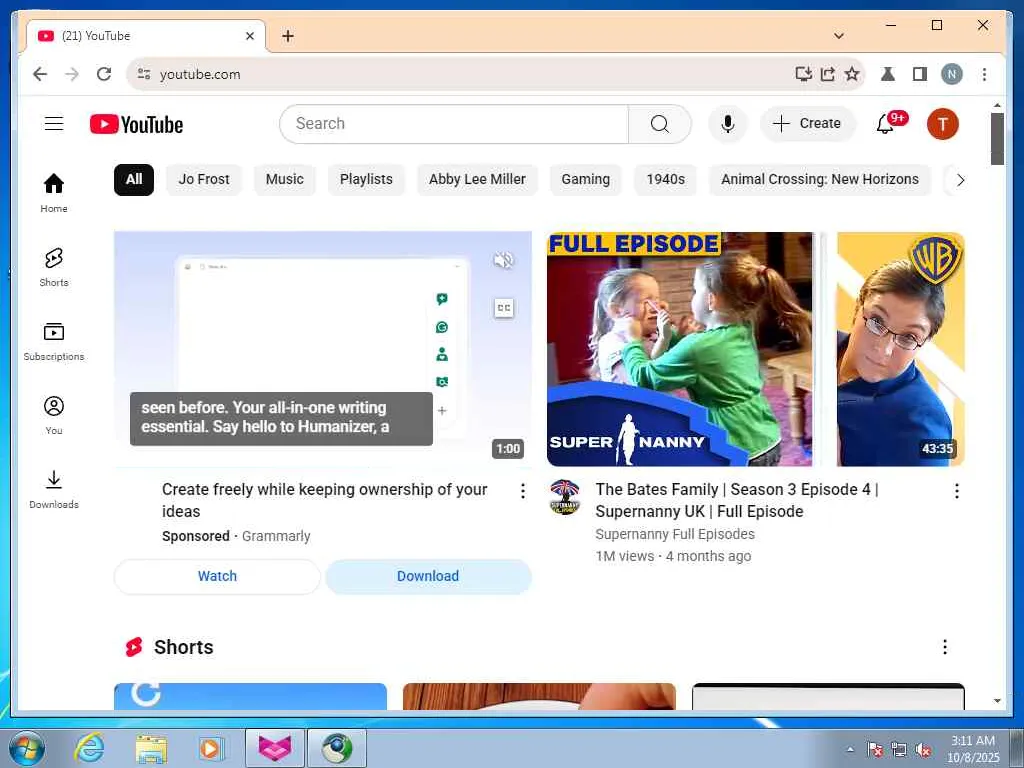Image resolution: width=1024 pixels, height=768 pixels.
Task: Select the Playlists chip
Action: coord(366,180)
